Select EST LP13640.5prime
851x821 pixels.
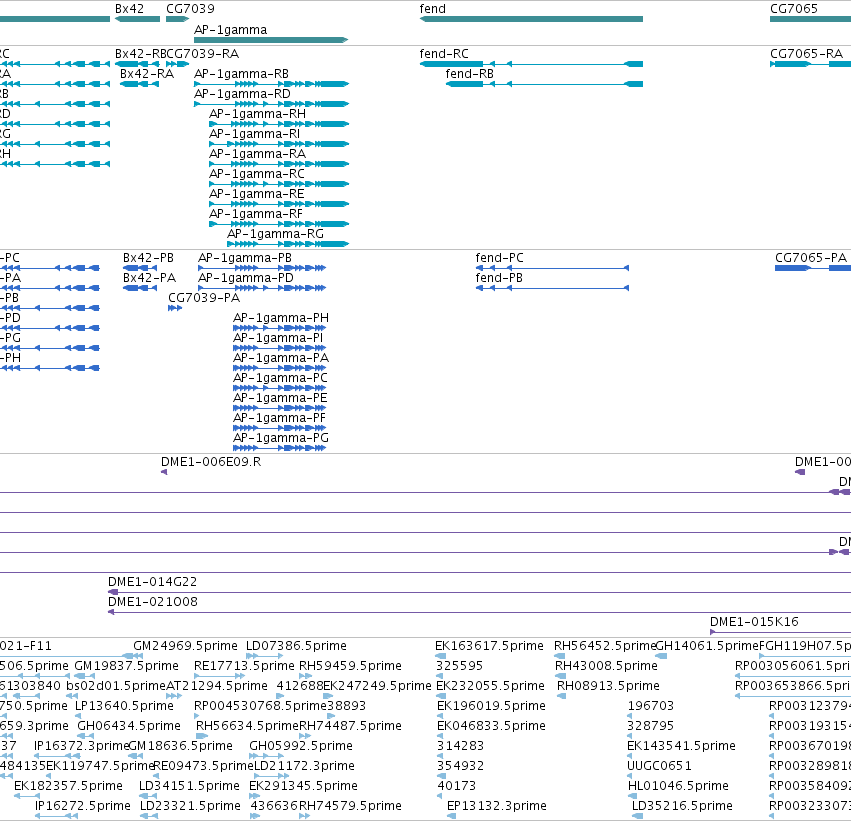[x=124, y=706]
